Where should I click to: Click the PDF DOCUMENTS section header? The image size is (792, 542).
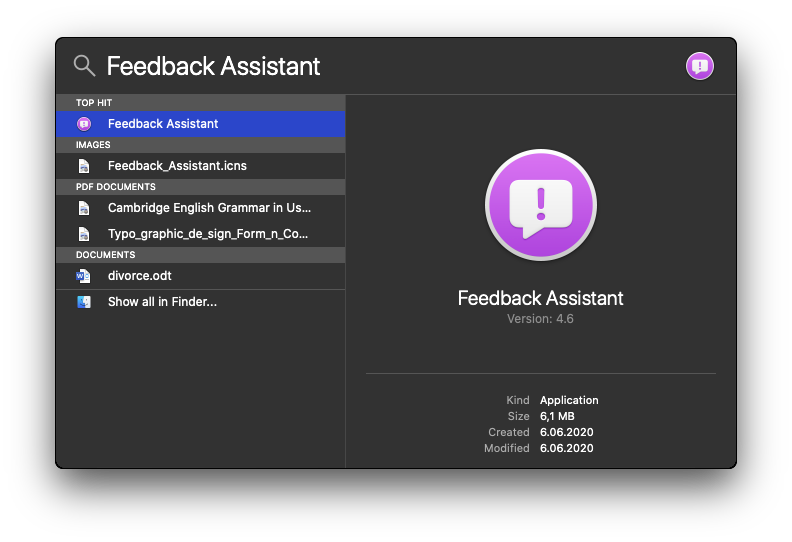click(x=201, y=187)
